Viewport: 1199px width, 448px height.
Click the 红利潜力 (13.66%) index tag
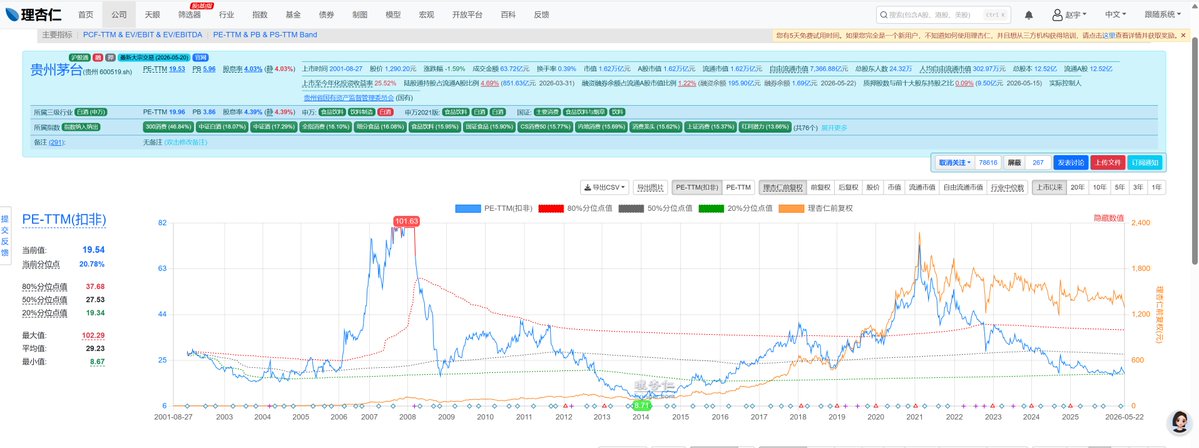(765, 128)
